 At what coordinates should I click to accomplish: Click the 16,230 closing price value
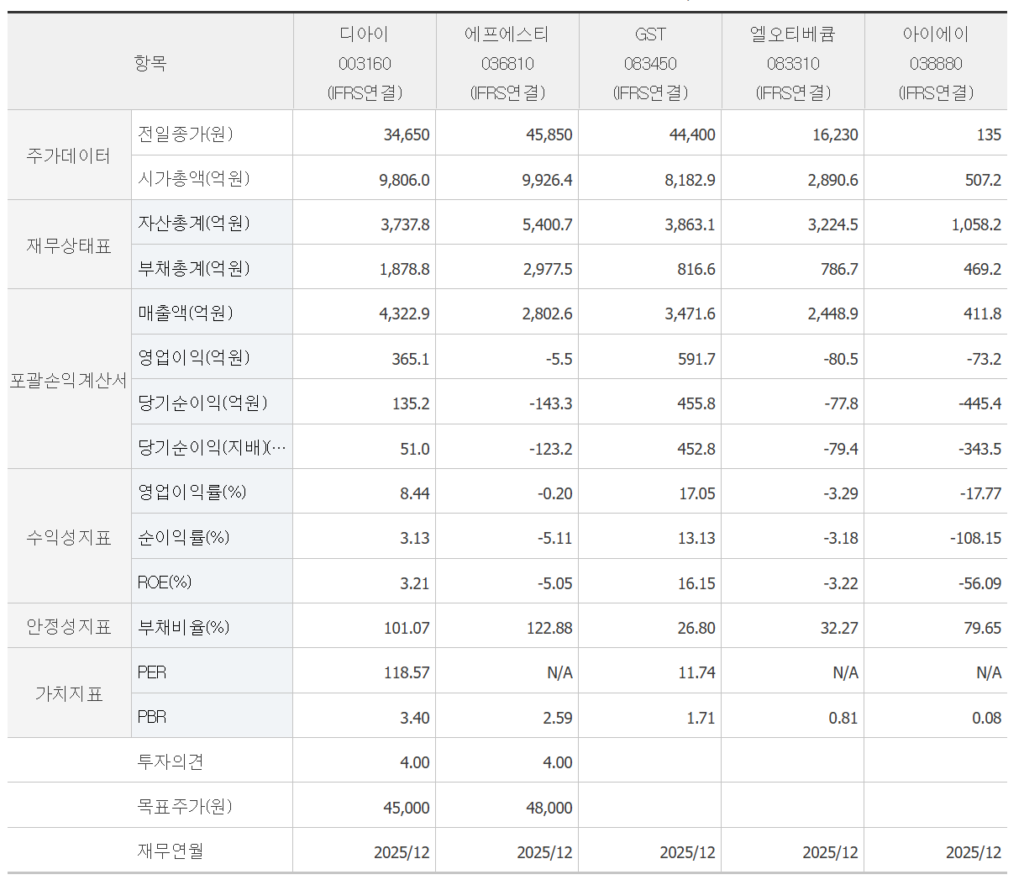pyautogui.click(x=835, y=135)
